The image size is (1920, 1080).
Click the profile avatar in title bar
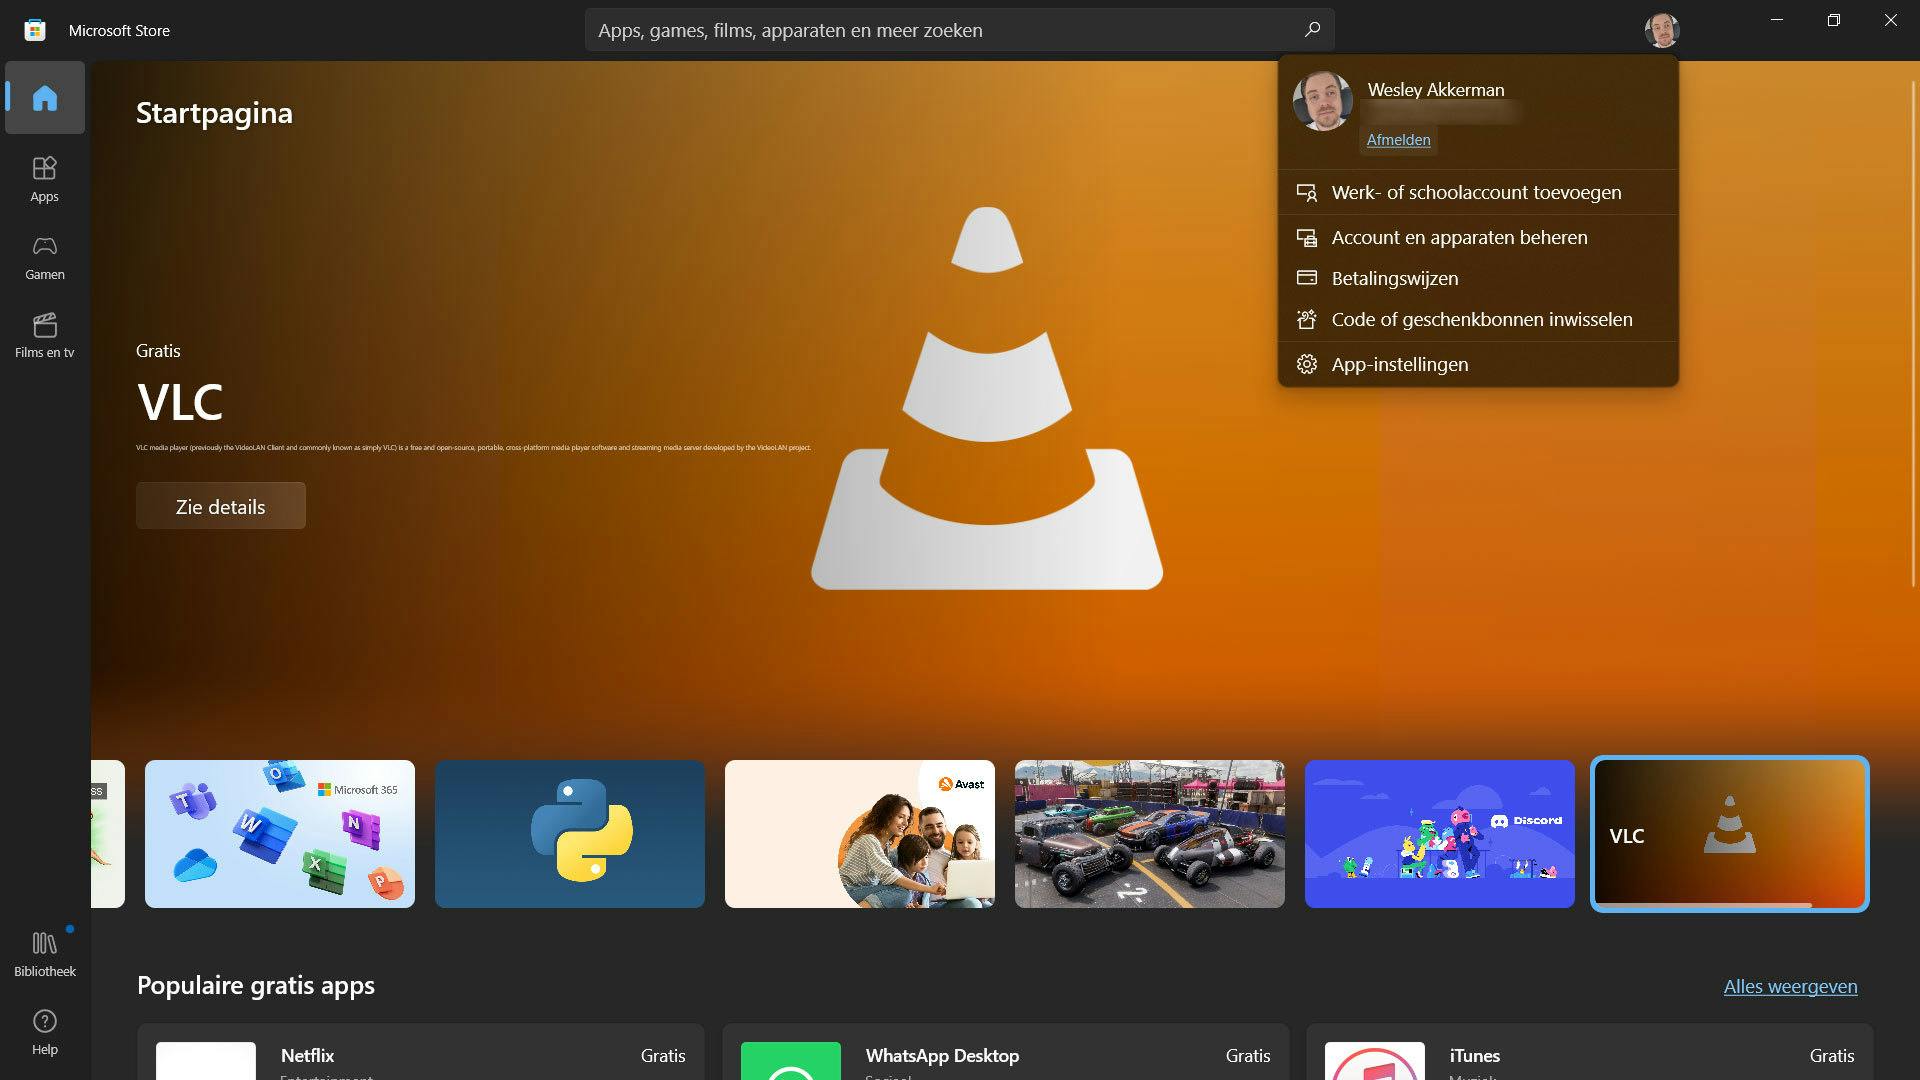coord(1661,30)
